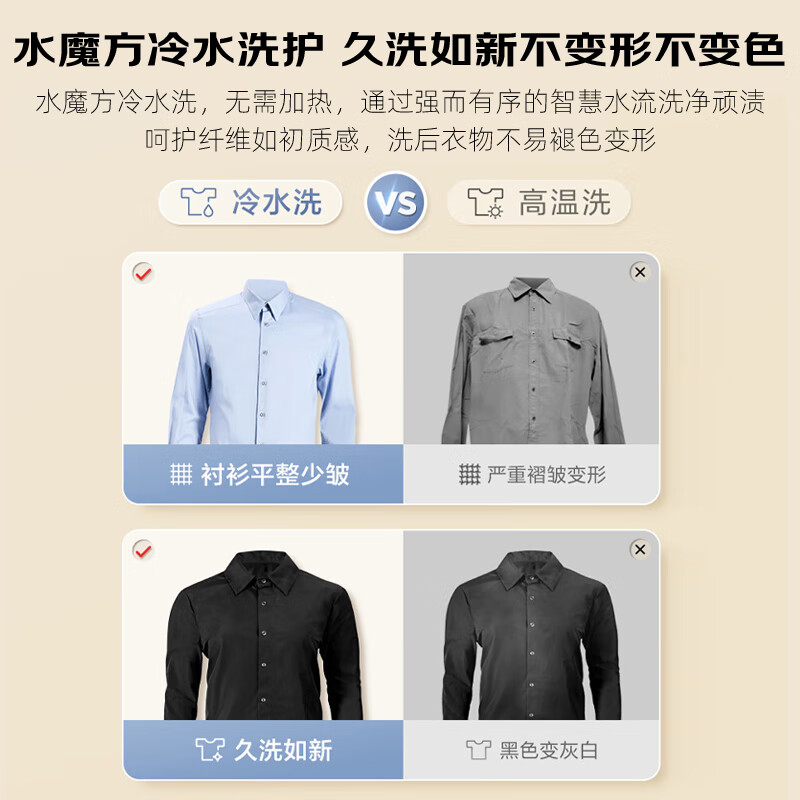Click the grid icon beside 衬衫平整少皱
The width and height of the screenshot is (800, 800).
coord(181,474)
